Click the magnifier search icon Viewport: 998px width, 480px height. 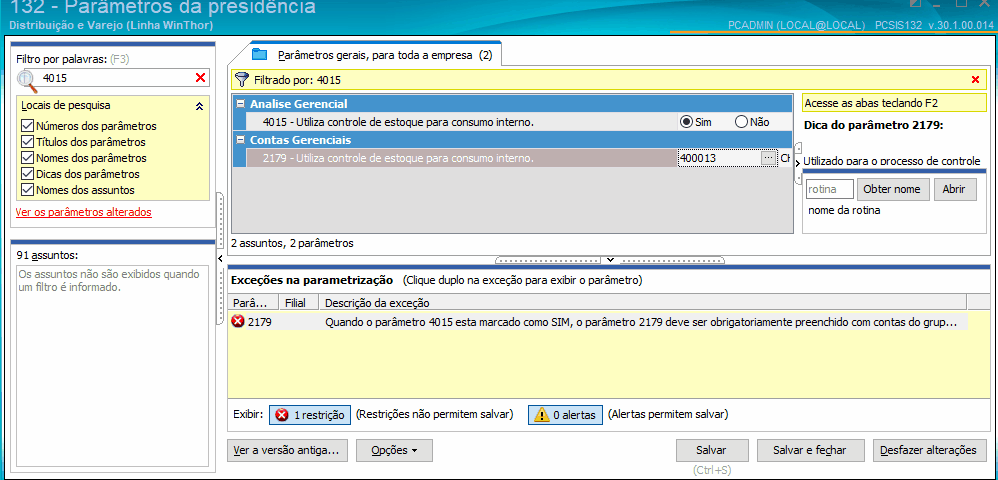(27, 80)
